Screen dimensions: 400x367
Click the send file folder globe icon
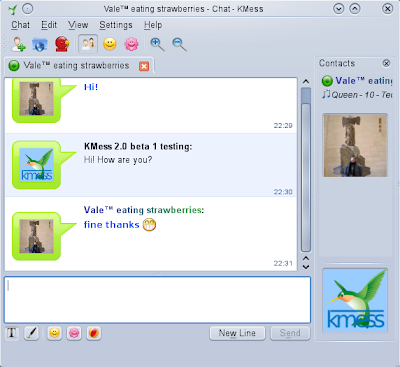tap(40, 44)
